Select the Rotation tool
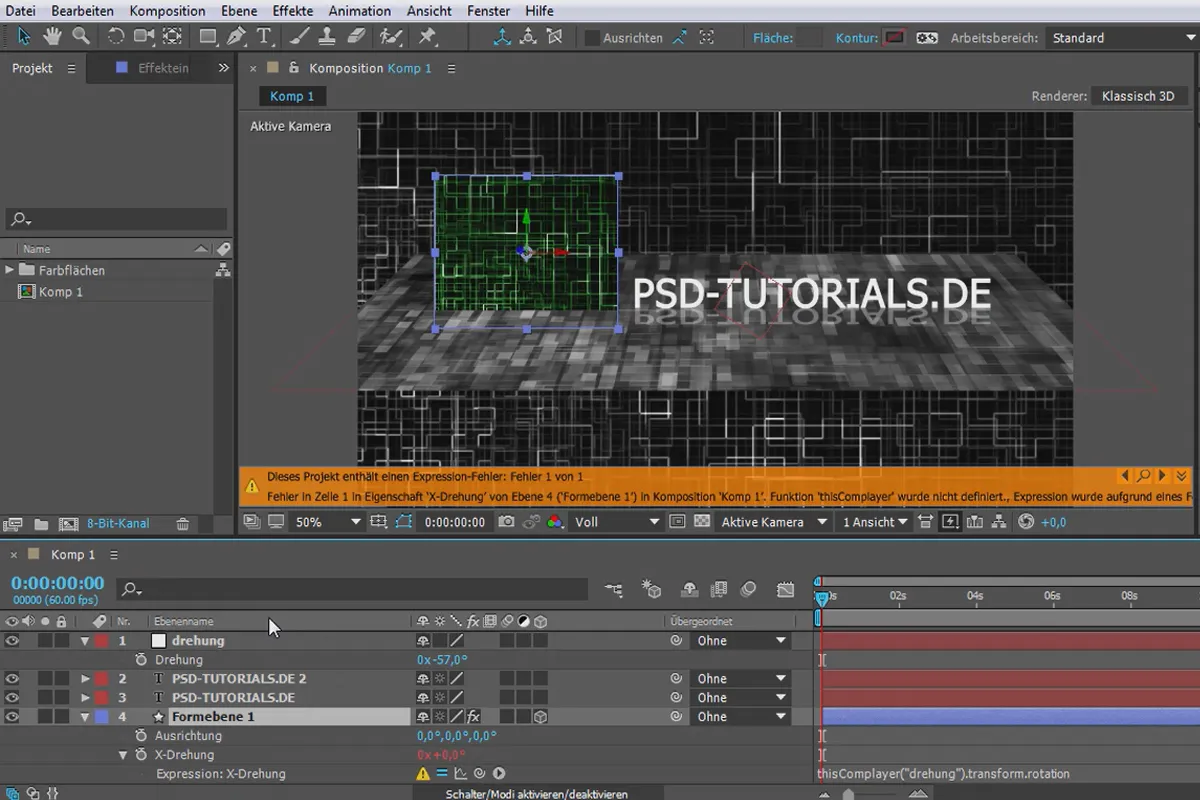Image resolution: width=1200 pixels, height=800 pixels. (x=116, y=37)
